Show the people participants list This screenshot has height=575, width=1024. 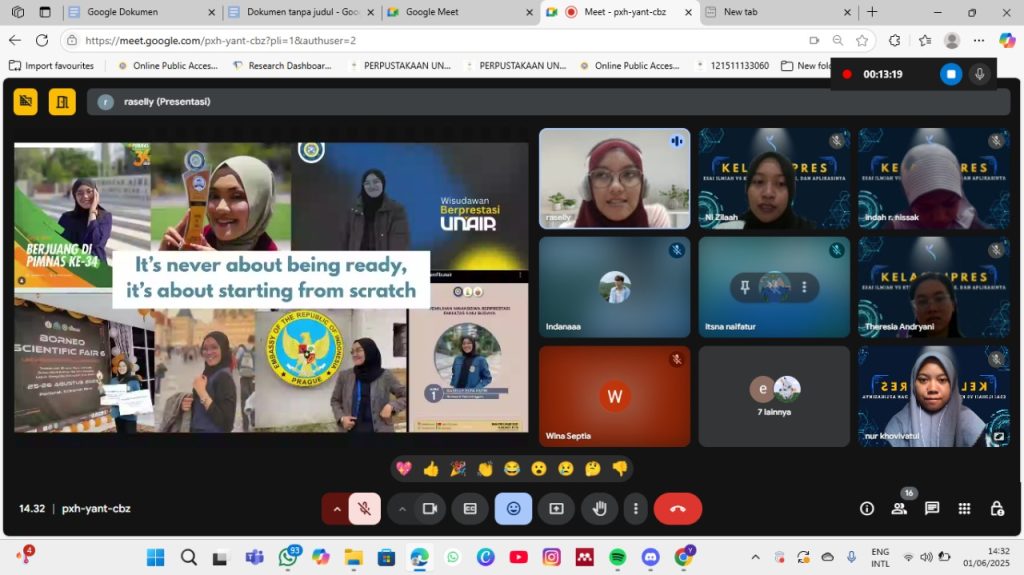coord(899,509)
